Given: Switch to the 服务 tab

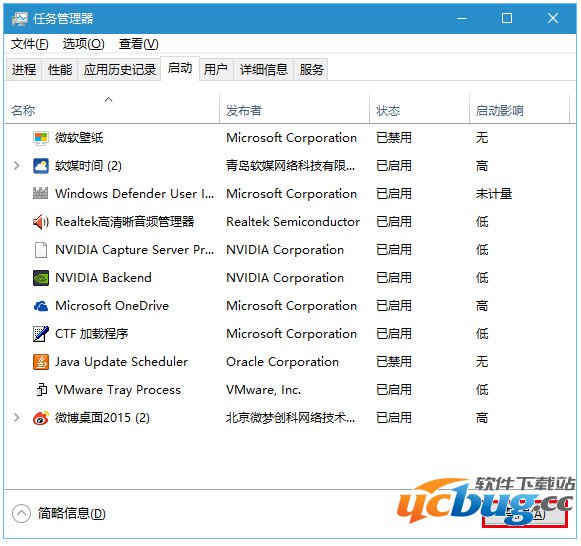Looking at the screenshot, I should [x=311, y=69].
